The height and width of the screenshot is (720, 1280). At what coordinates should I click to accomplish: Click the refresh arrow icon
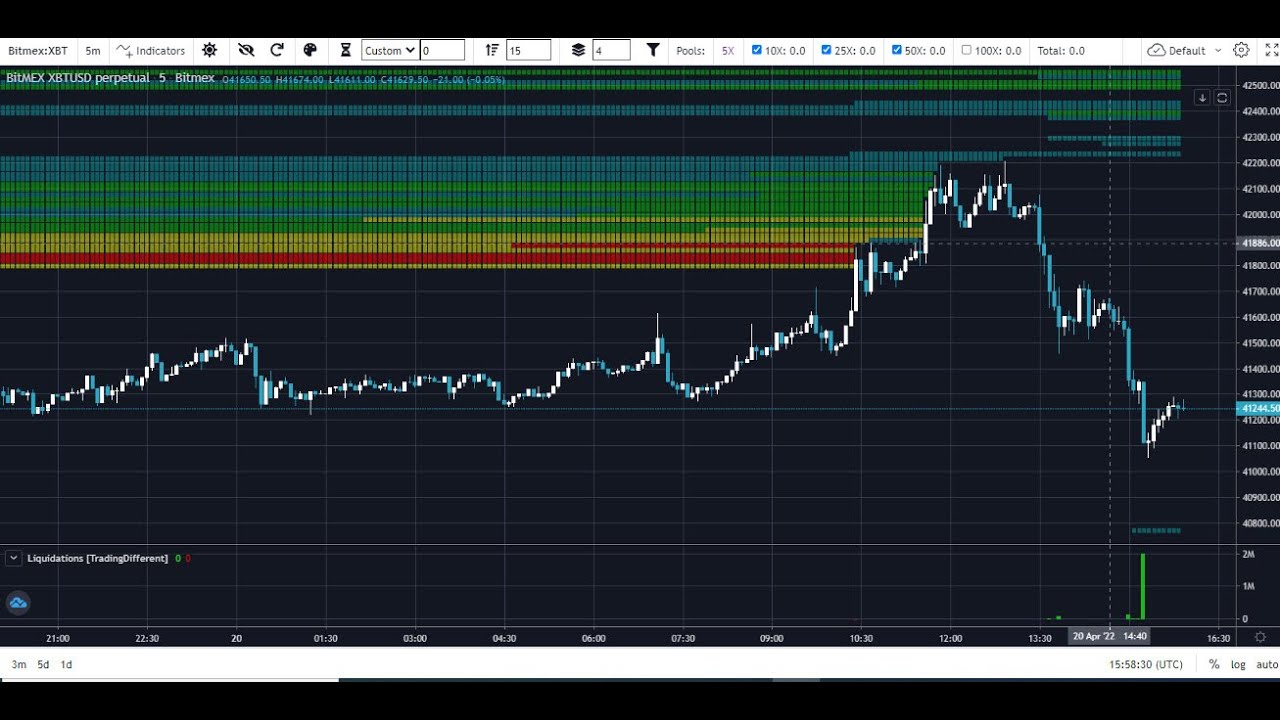[277, 50]
